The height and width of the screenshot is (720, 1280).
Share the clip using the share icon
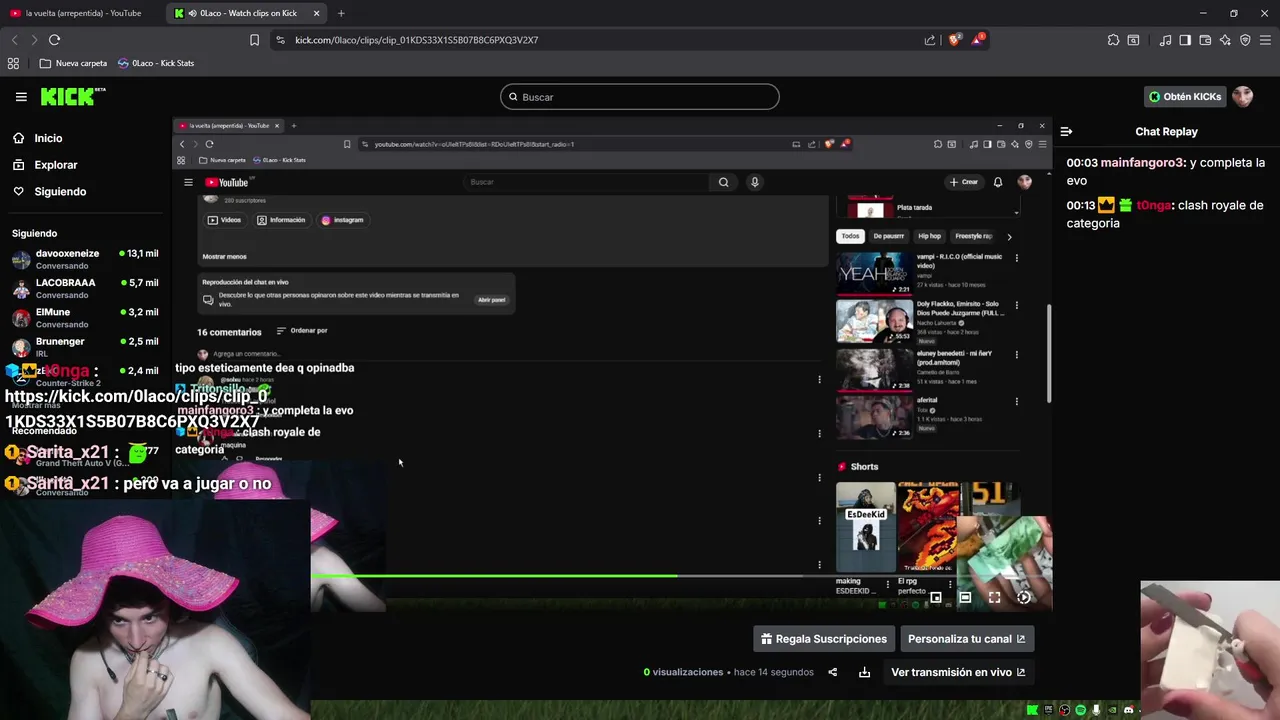833,672
